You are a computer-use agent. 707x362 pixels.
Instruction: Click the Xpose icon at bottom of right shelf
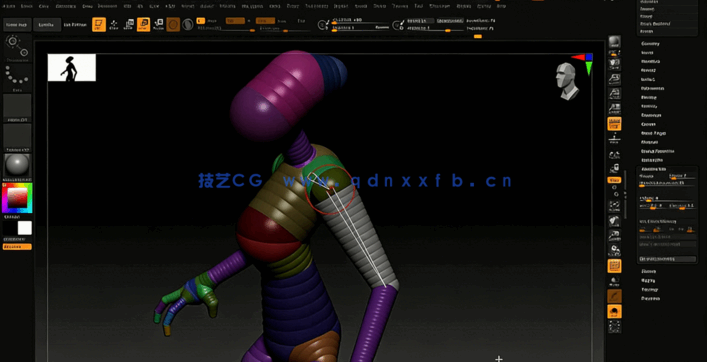coord(614,326)
